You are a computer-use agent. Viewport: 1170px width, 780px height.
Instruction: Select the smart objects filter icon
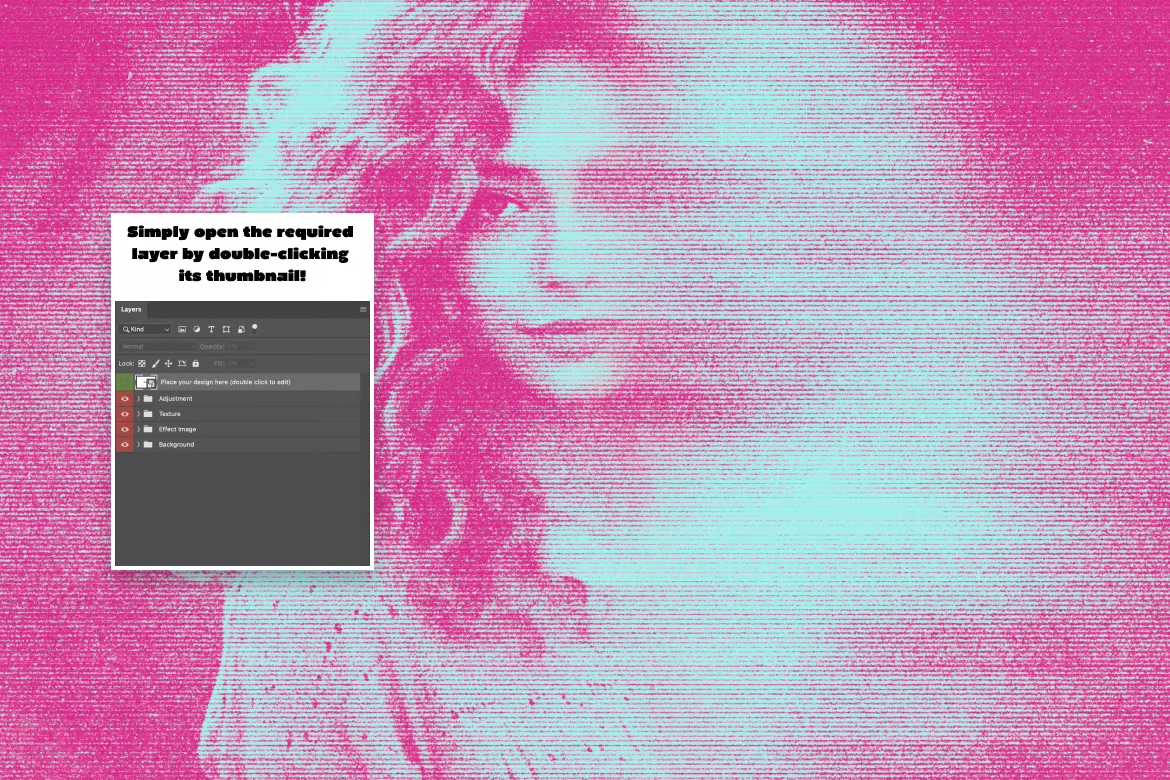pos(241,329)
